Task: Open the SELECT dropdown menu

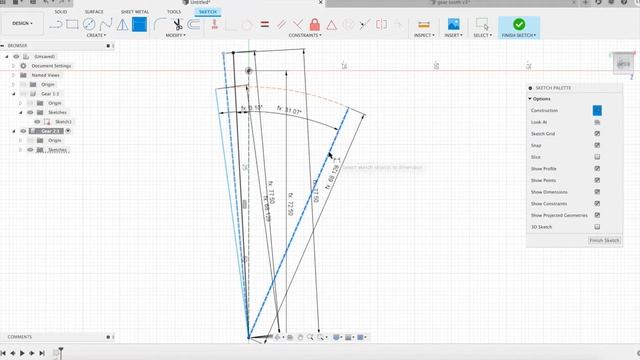Action: pos(482,36)
